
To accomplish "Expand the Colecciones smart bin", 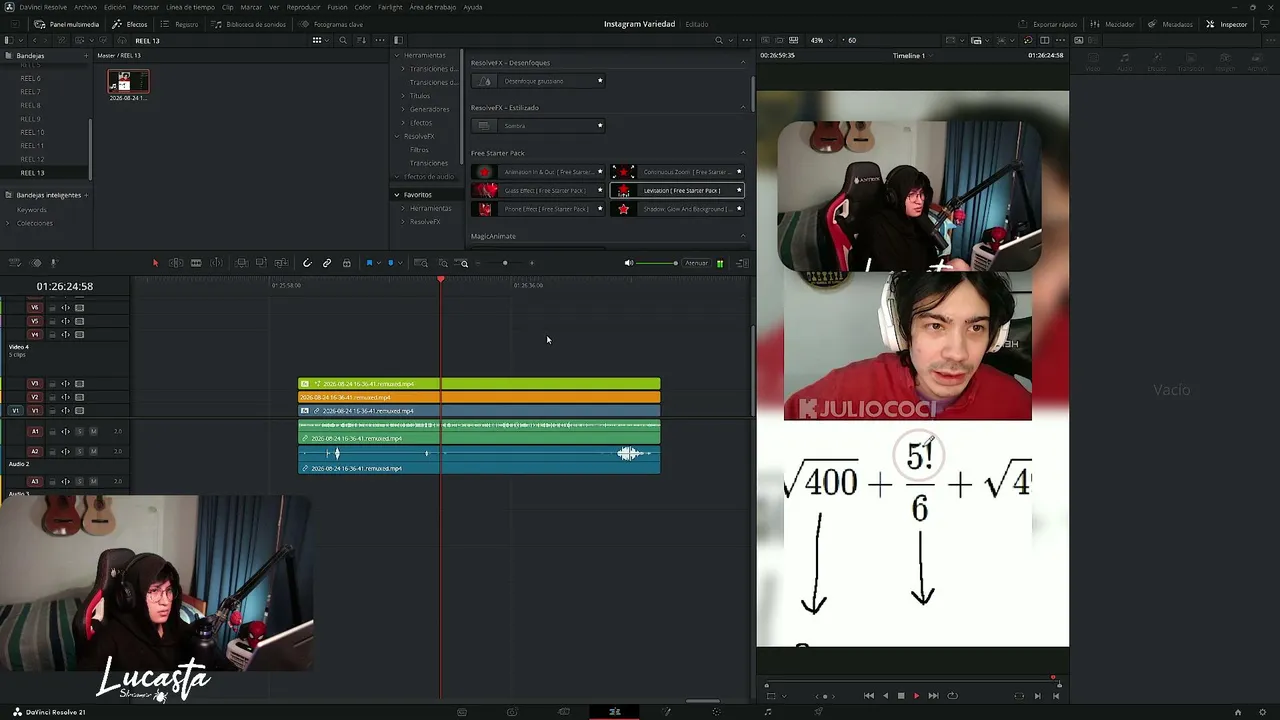I will (9, 223).
